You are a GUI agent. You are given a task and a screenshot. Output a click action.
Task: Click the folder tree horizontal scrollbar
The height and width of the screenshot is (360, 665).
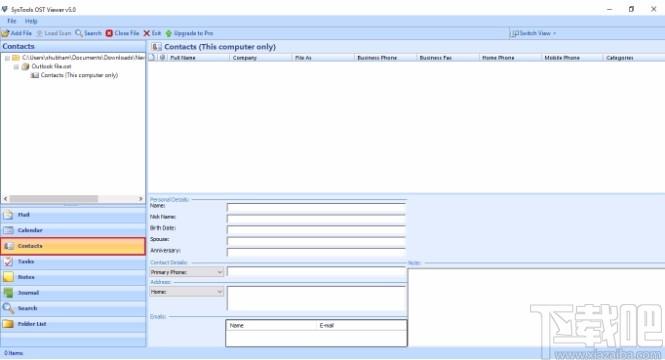73,198
